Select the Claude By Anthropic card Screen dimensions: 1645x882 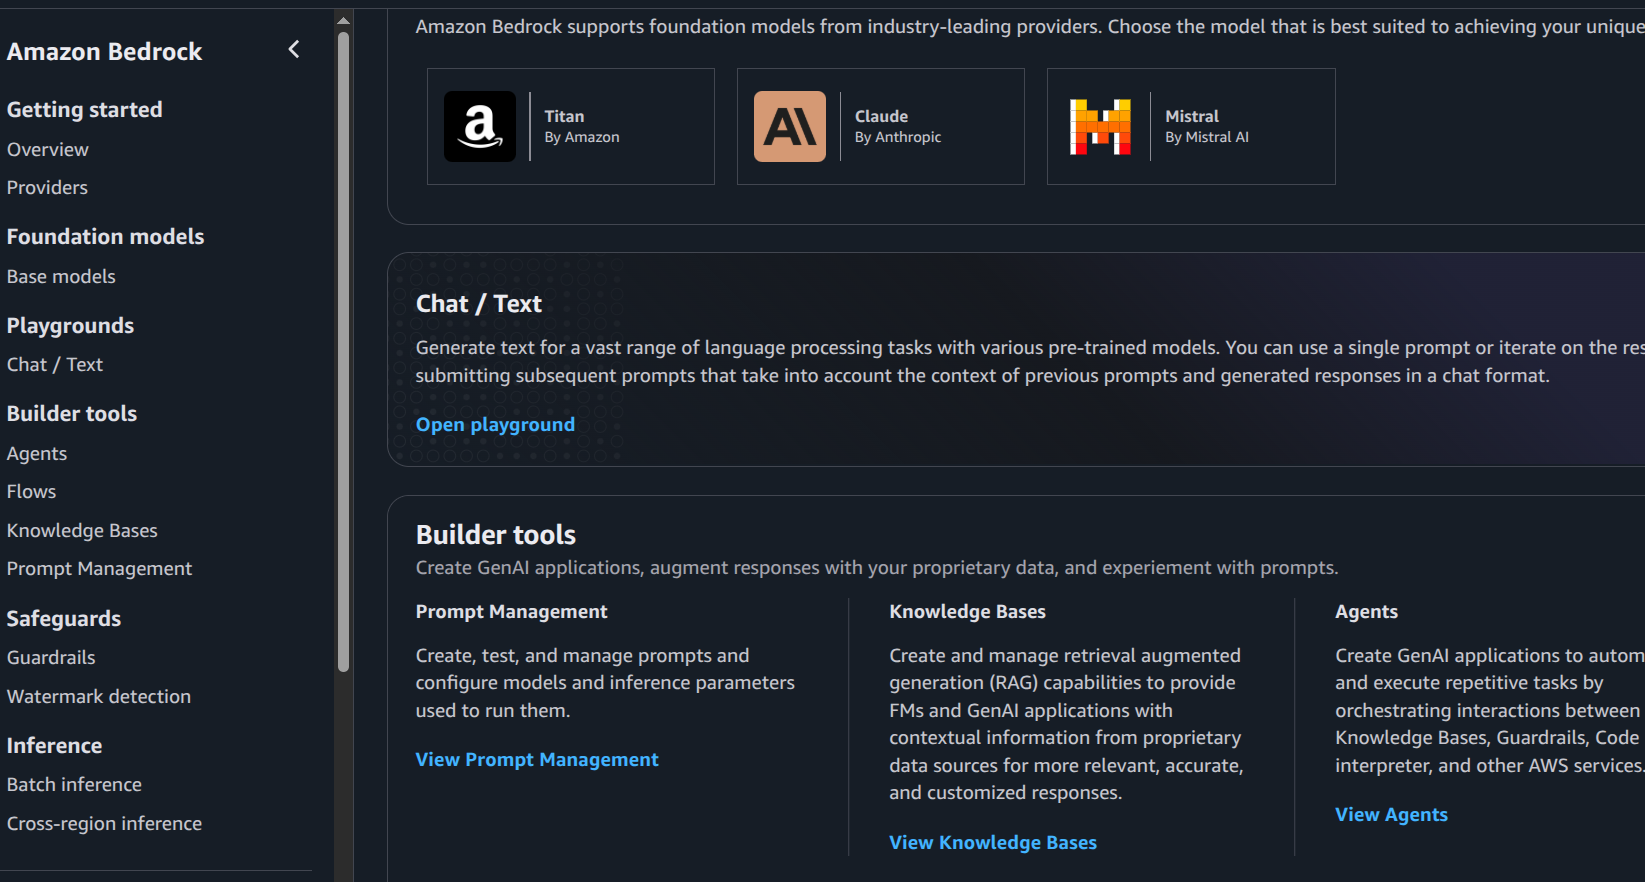tap(881, 126)
